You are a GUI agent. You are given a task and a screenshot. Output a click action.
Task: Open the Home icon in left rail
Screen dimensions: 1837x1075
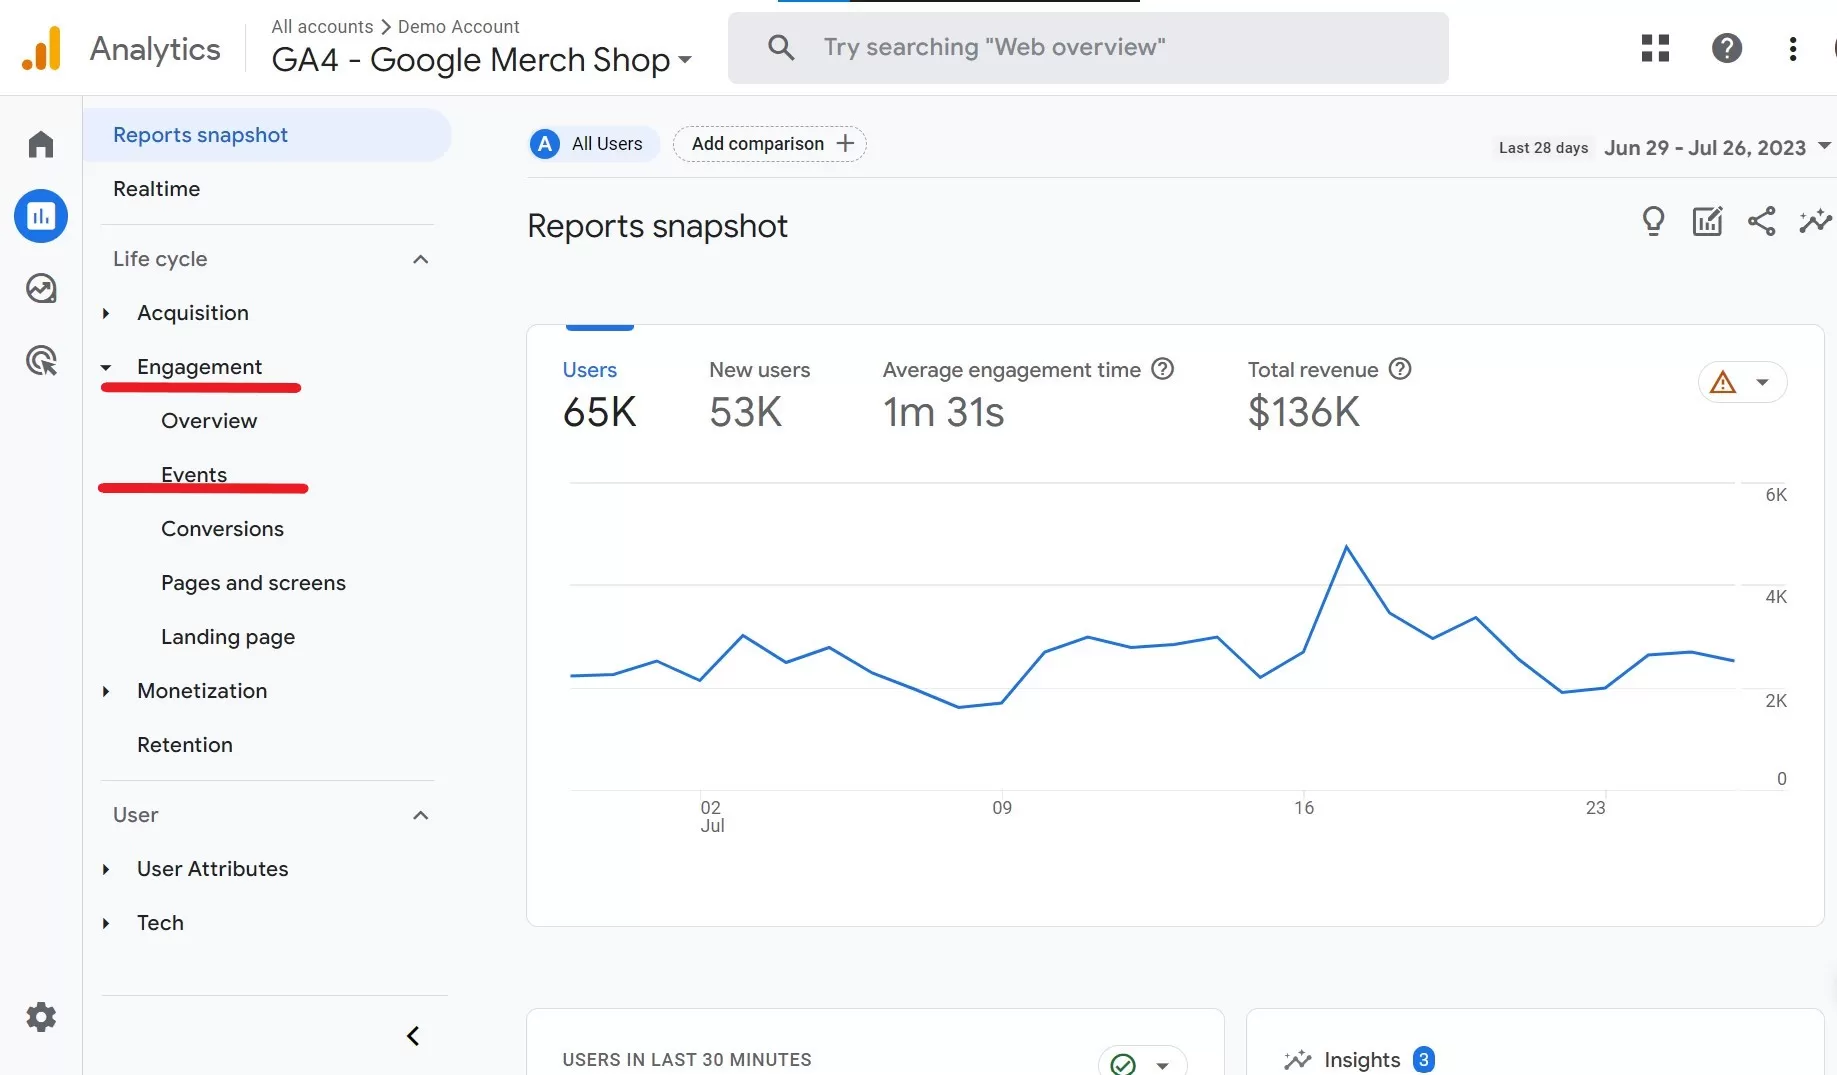tap(41, 145)
